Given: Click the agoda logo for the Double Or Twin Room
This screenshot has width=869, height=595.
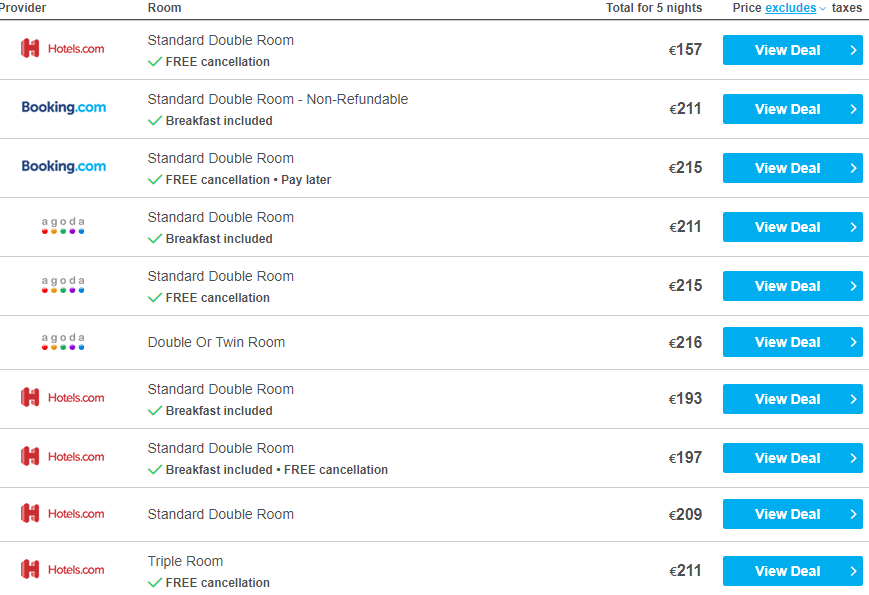Looking at the screenshot, I should point(63,342).
